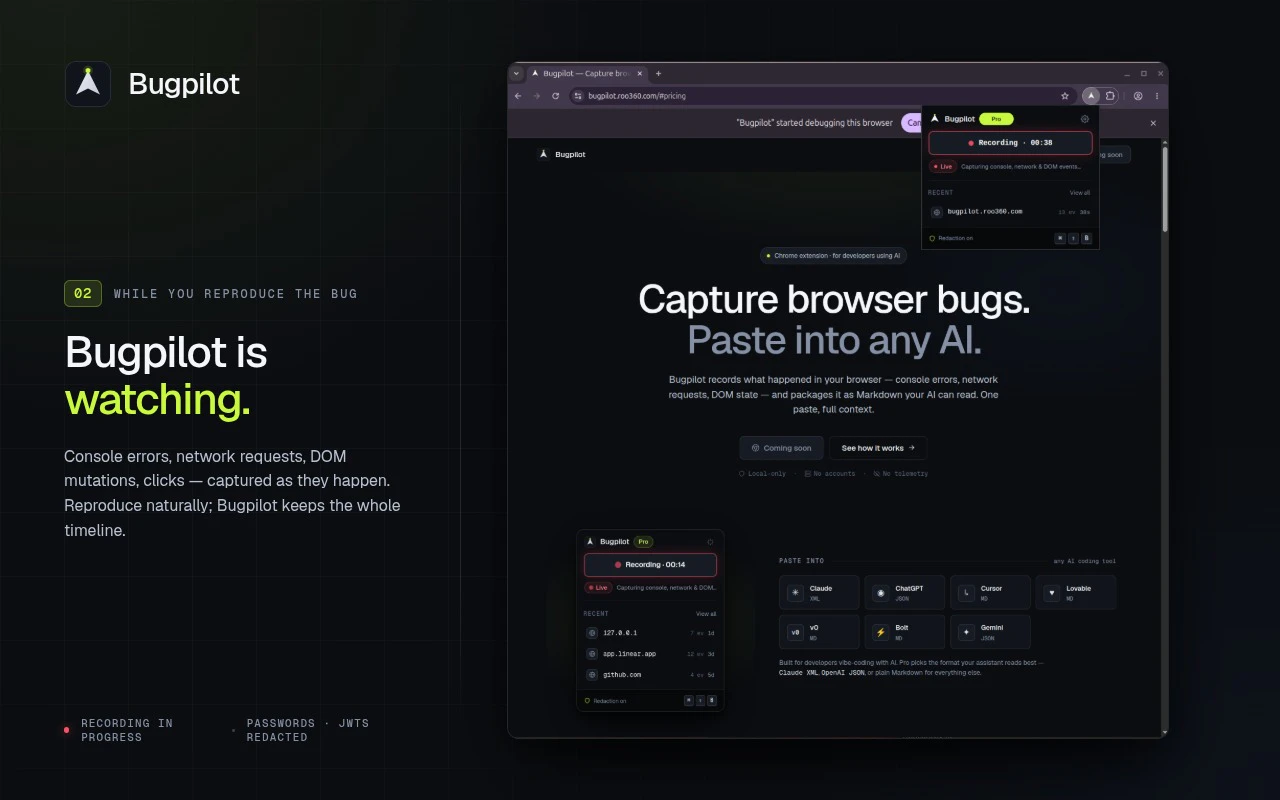Reload the page with the refresh icon
This screenshot has width=1280, height=800.
click(x=556, y=96)
